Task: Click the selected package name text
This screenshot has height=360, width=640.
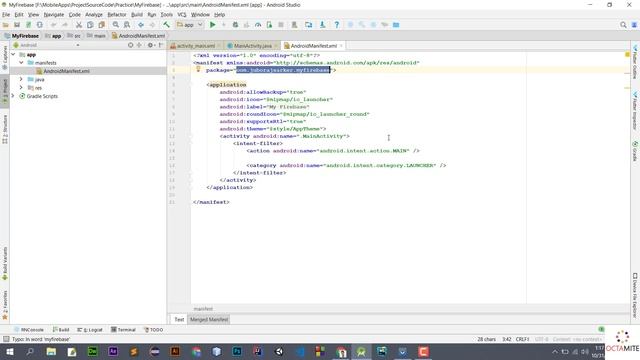Action: pos(283,70)
